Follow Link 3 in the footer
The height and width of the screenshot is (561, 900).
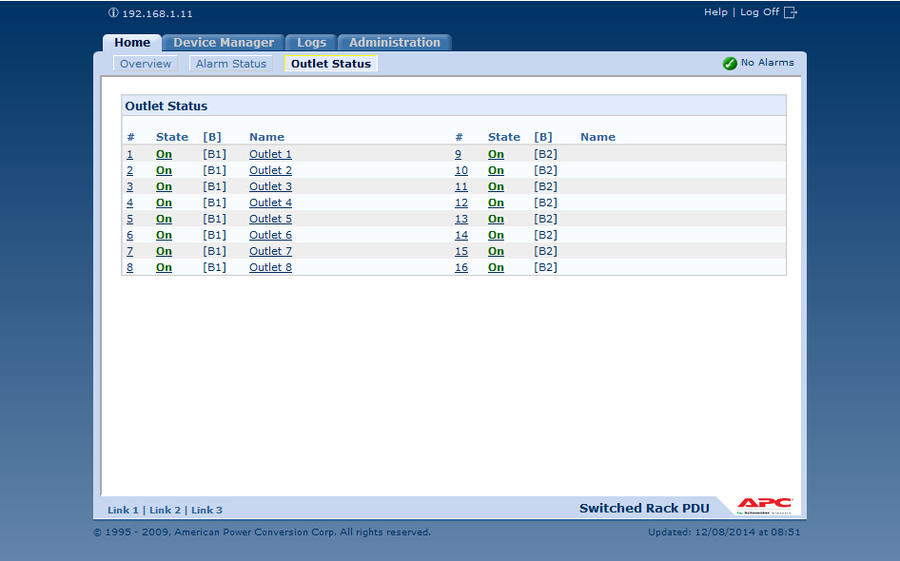(207, 510)
